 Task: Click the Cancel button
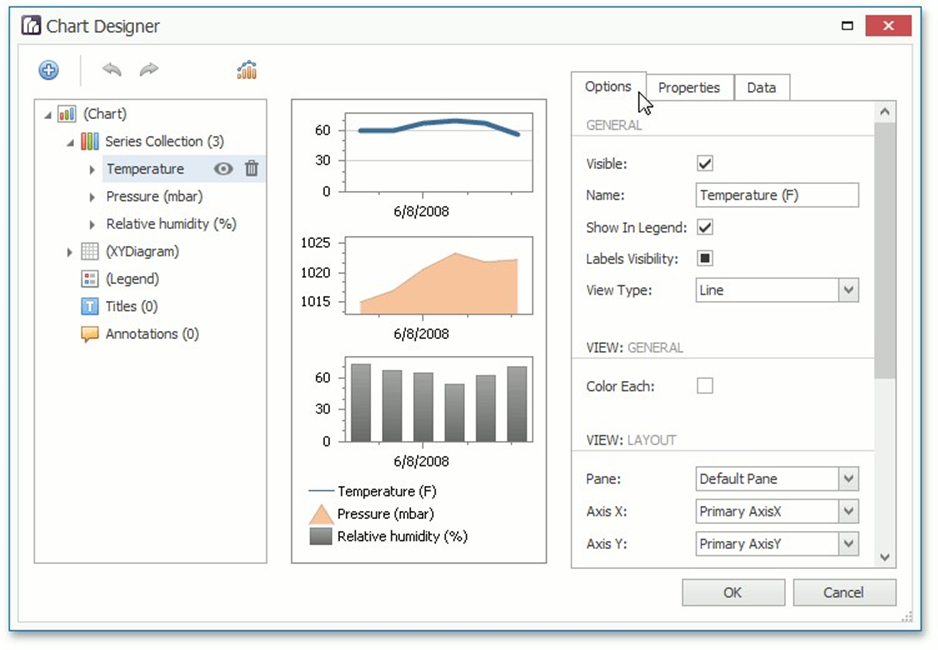point(844,592)
